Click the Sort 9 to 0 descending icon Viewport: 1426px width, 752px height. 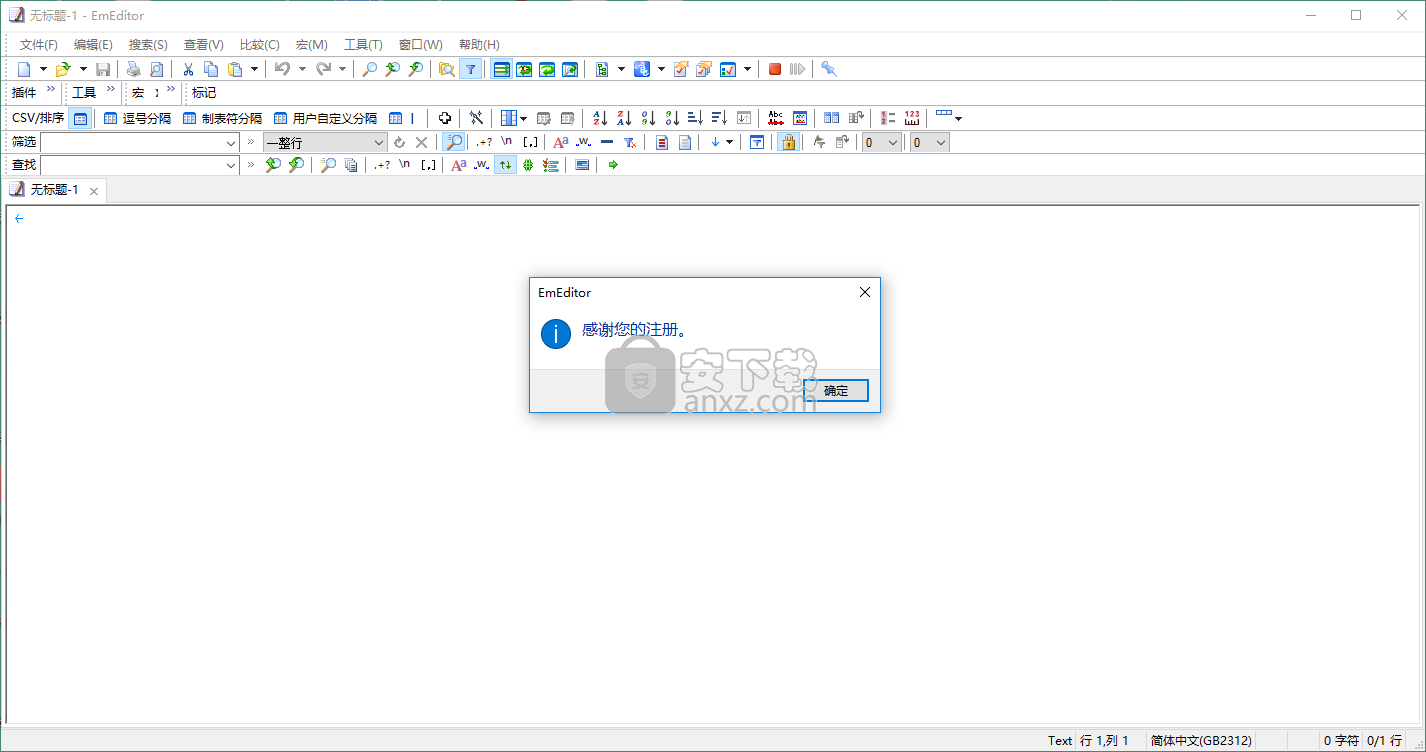pos(671,118)
